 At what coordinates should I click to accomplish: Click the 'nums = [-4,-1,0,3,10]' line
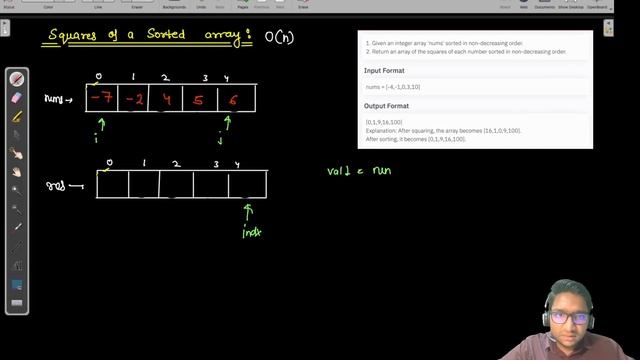(393, 87)
